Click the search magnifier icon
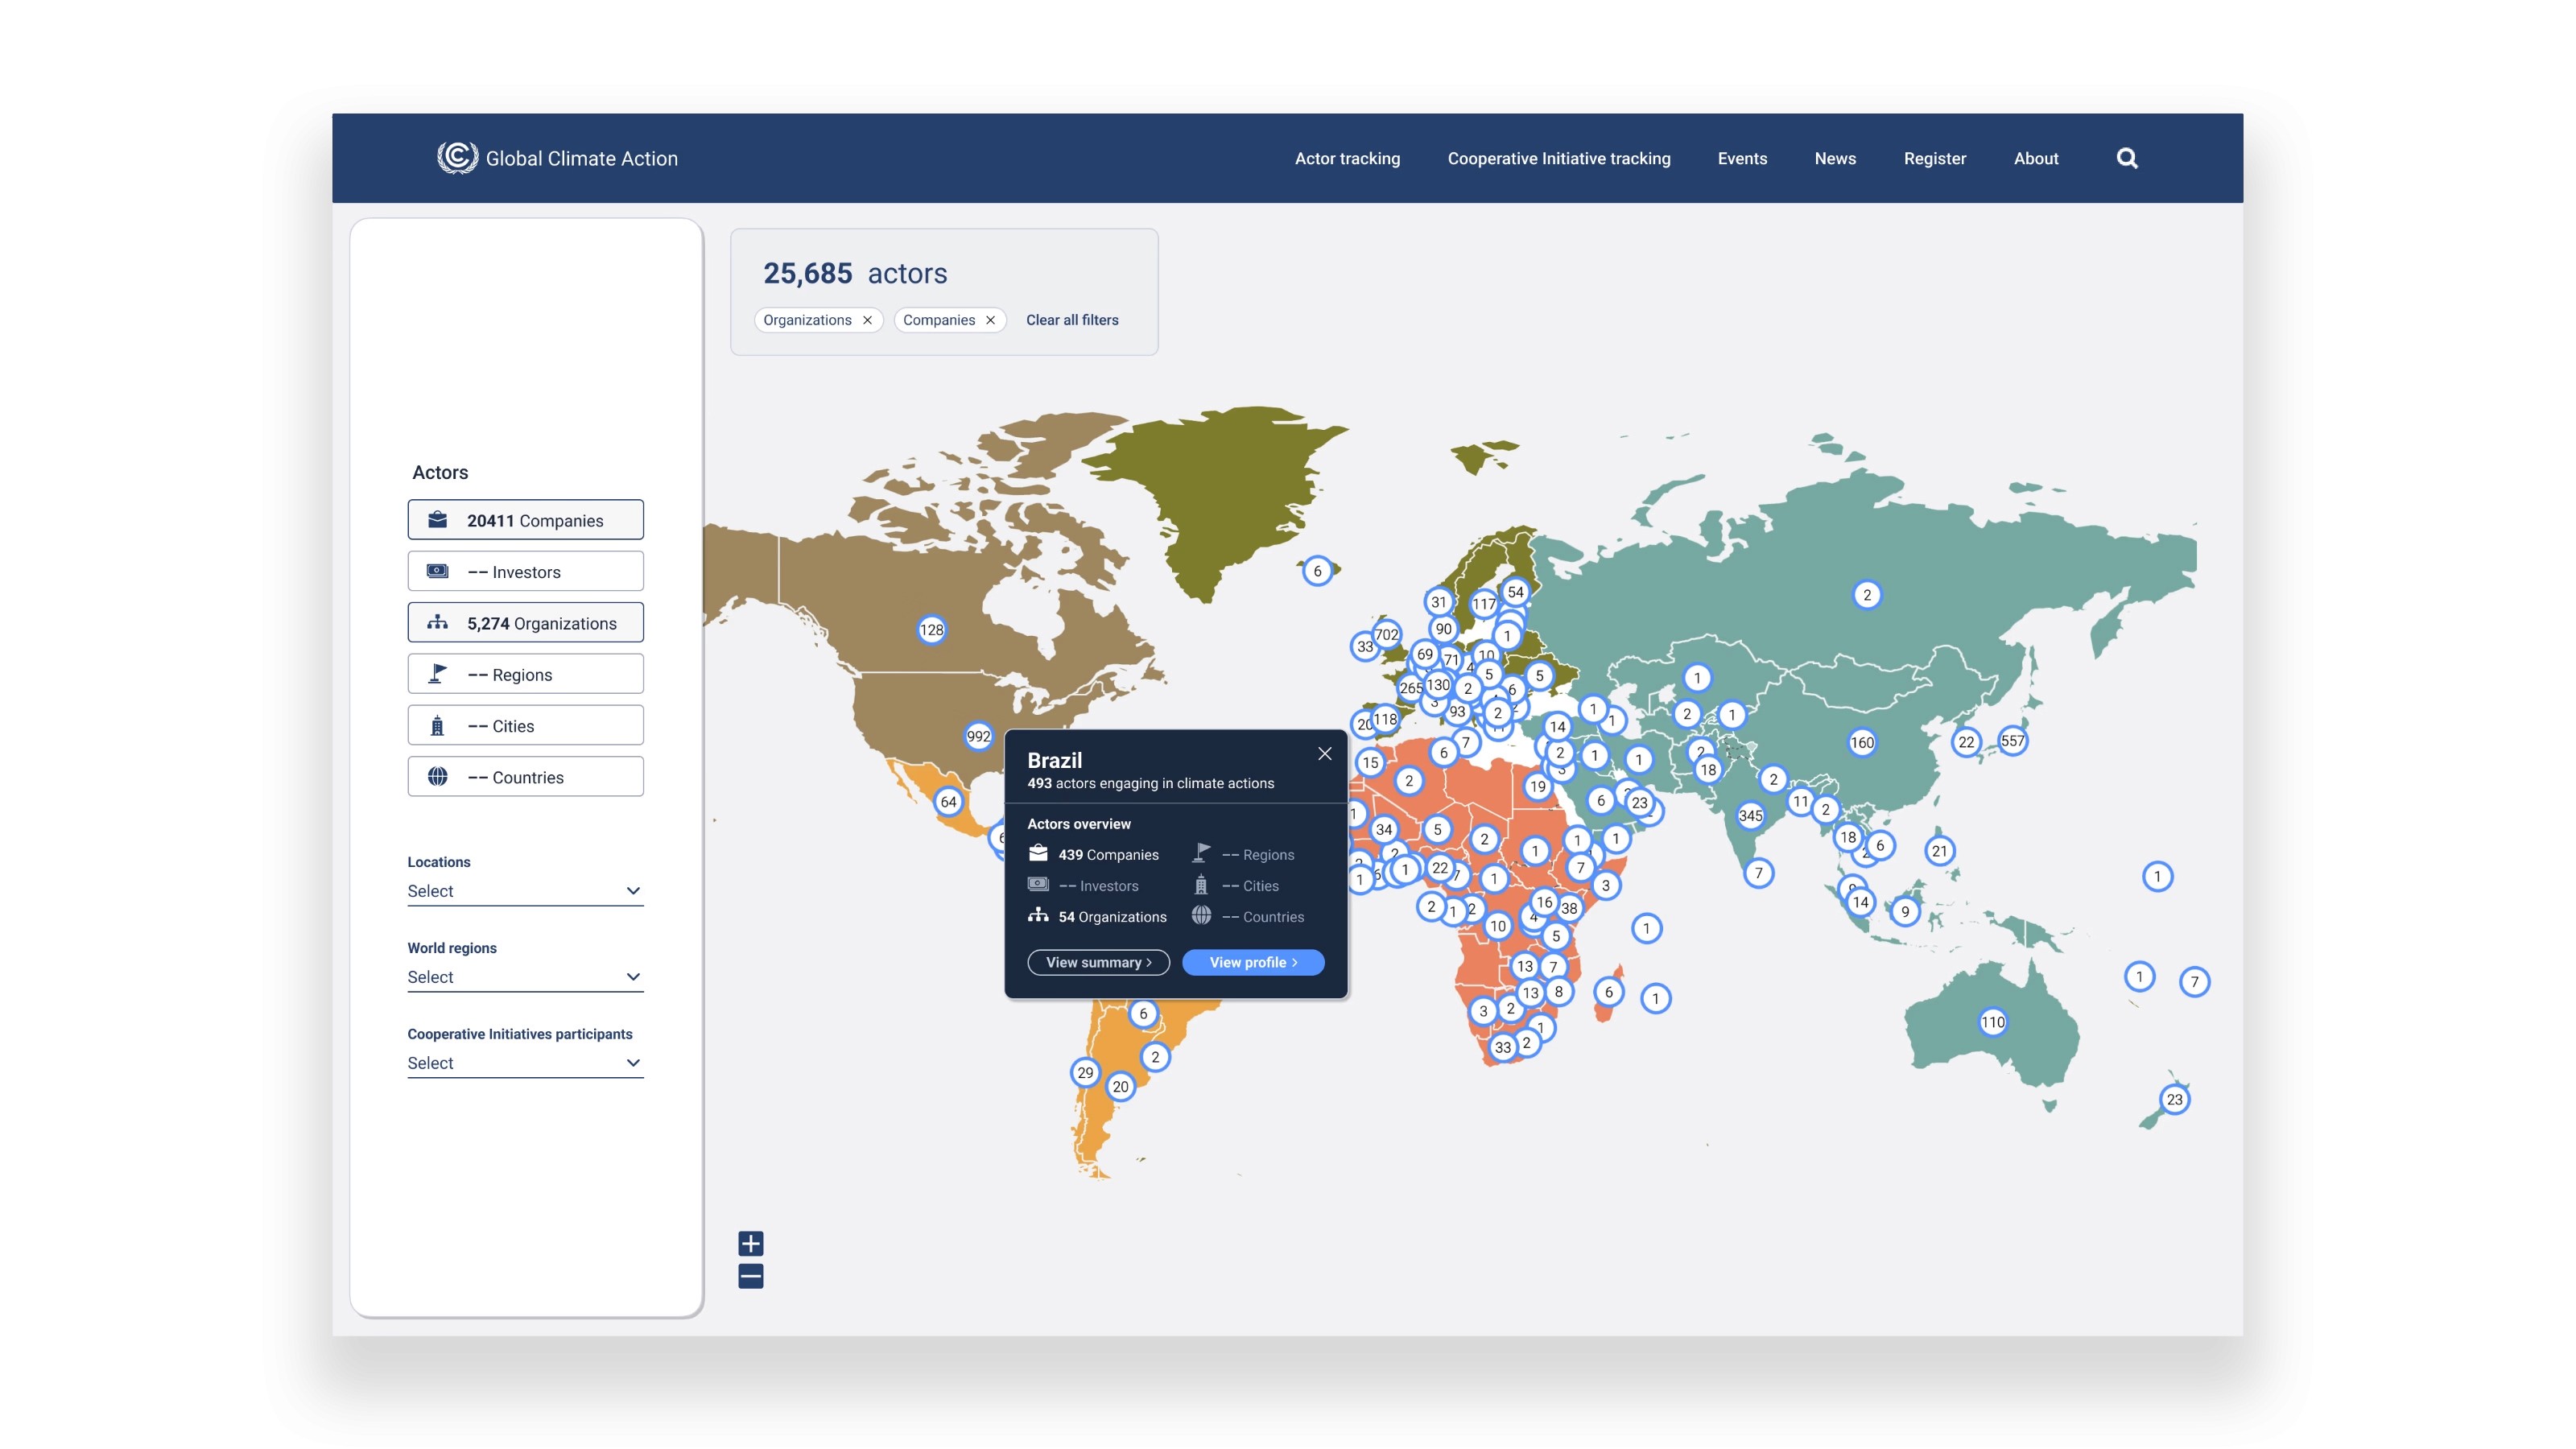The image size is (2576, 1449). [2126, 158]
